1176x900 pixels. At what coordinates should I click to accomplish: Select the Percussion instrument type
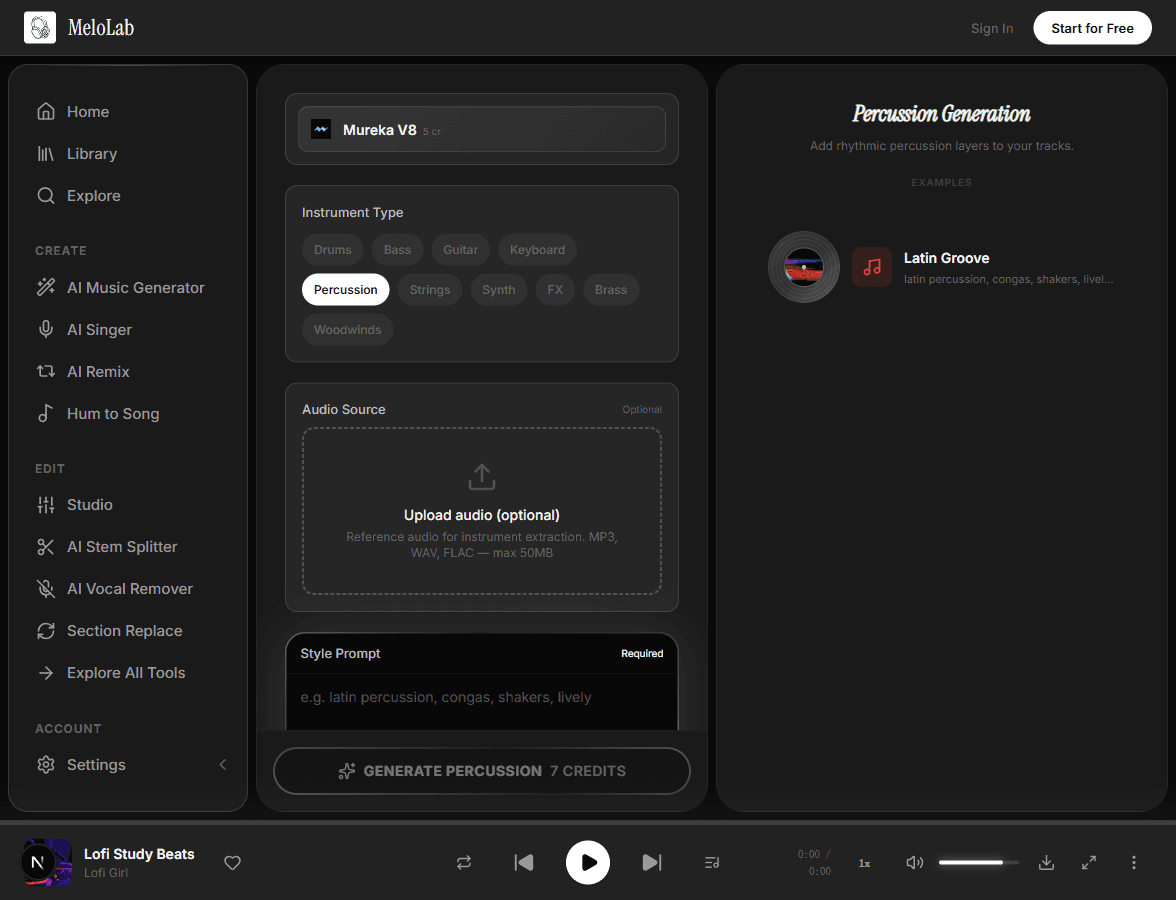pyautogui.click(x=345, y=290)
